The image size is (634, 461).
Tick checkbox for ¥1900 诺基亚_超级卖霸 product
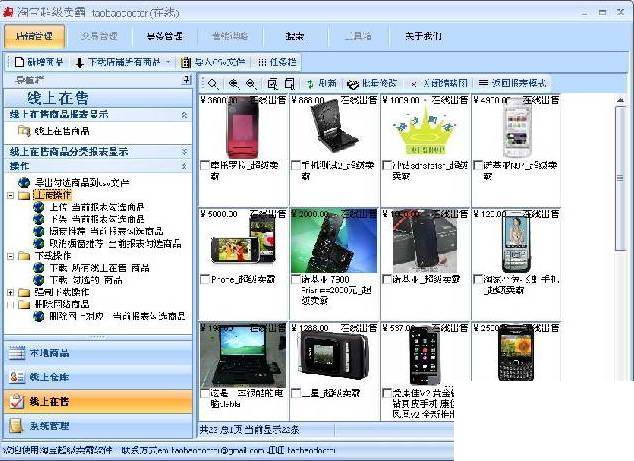pyautogui.click(x=387, y=279)
